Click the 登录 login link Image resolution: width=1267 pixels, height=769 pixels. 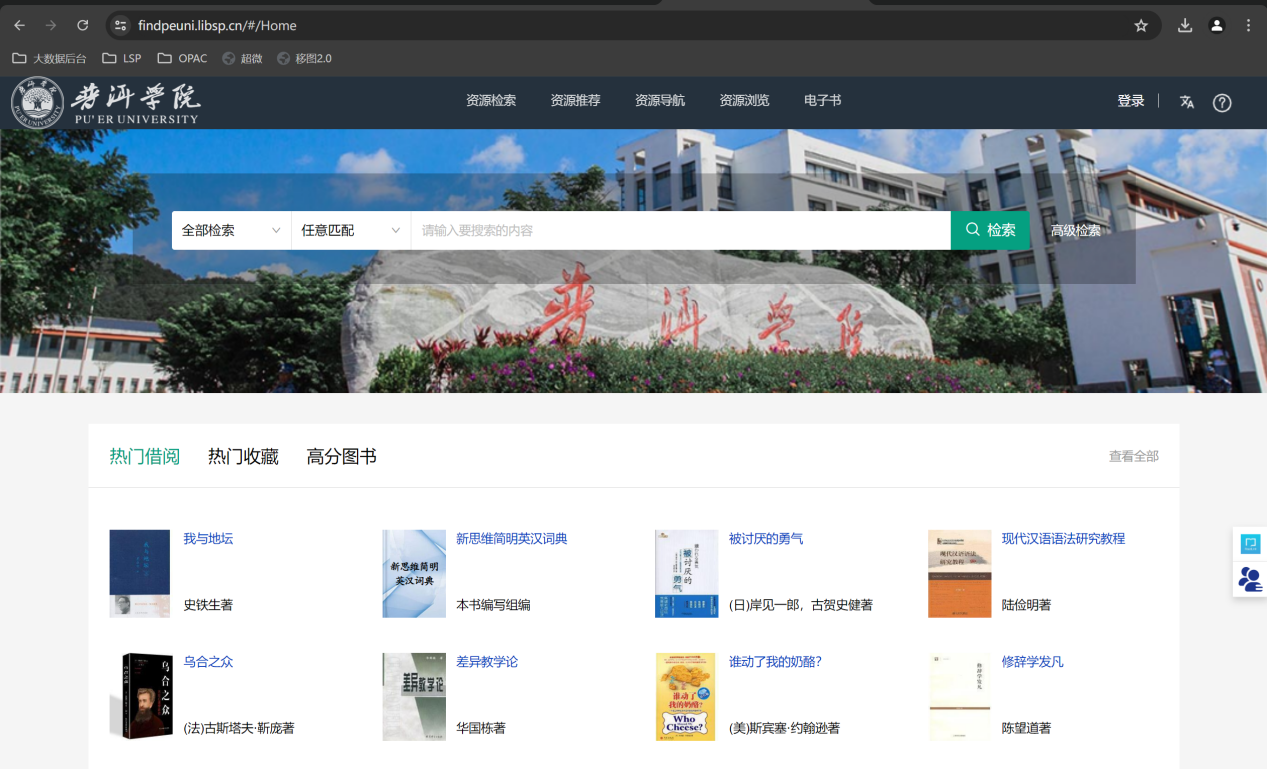1131,101
